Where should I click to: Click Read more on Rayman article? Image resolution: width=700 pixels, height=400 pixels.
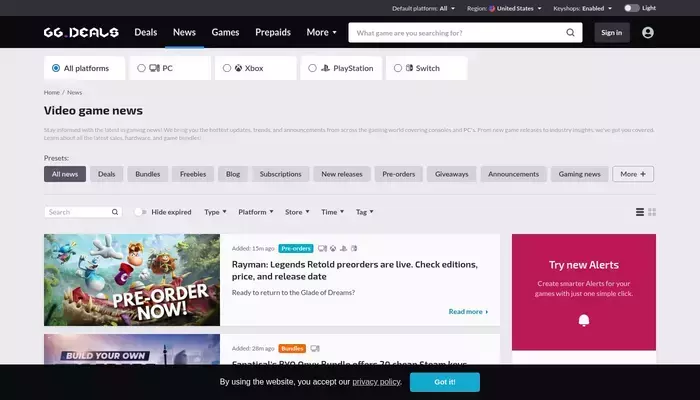point(468,312)
